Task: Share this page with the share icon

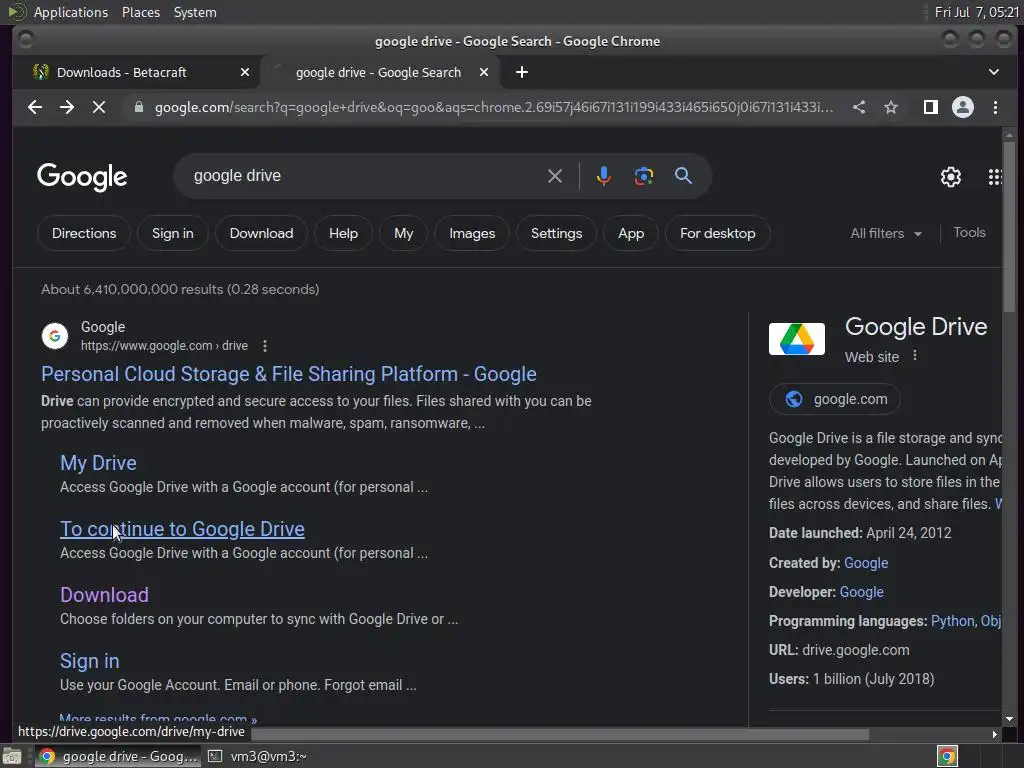Action: (x=859, y=107)
